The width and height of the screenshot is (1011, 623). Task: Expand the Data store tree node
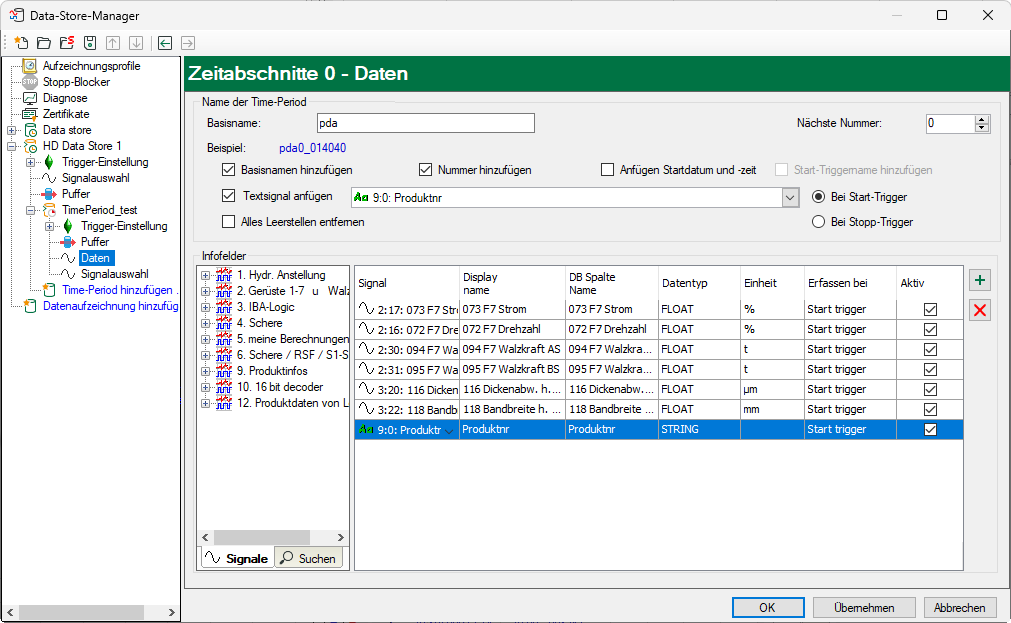coord(12,130)
